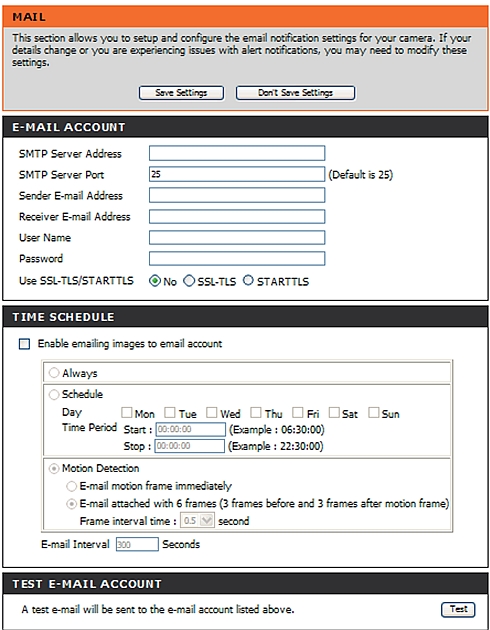The width and height of the screenshot is (490, 630).
Task: Focus the SMTP Server Address field
Action: click(x=237, y=153)
